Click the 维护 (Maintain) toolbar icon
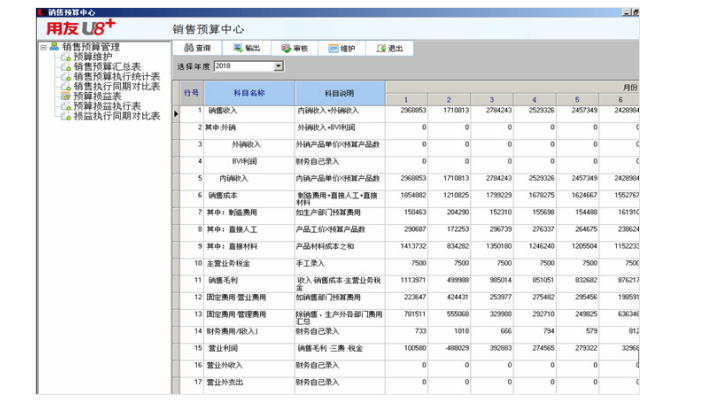 click(342, 48)
